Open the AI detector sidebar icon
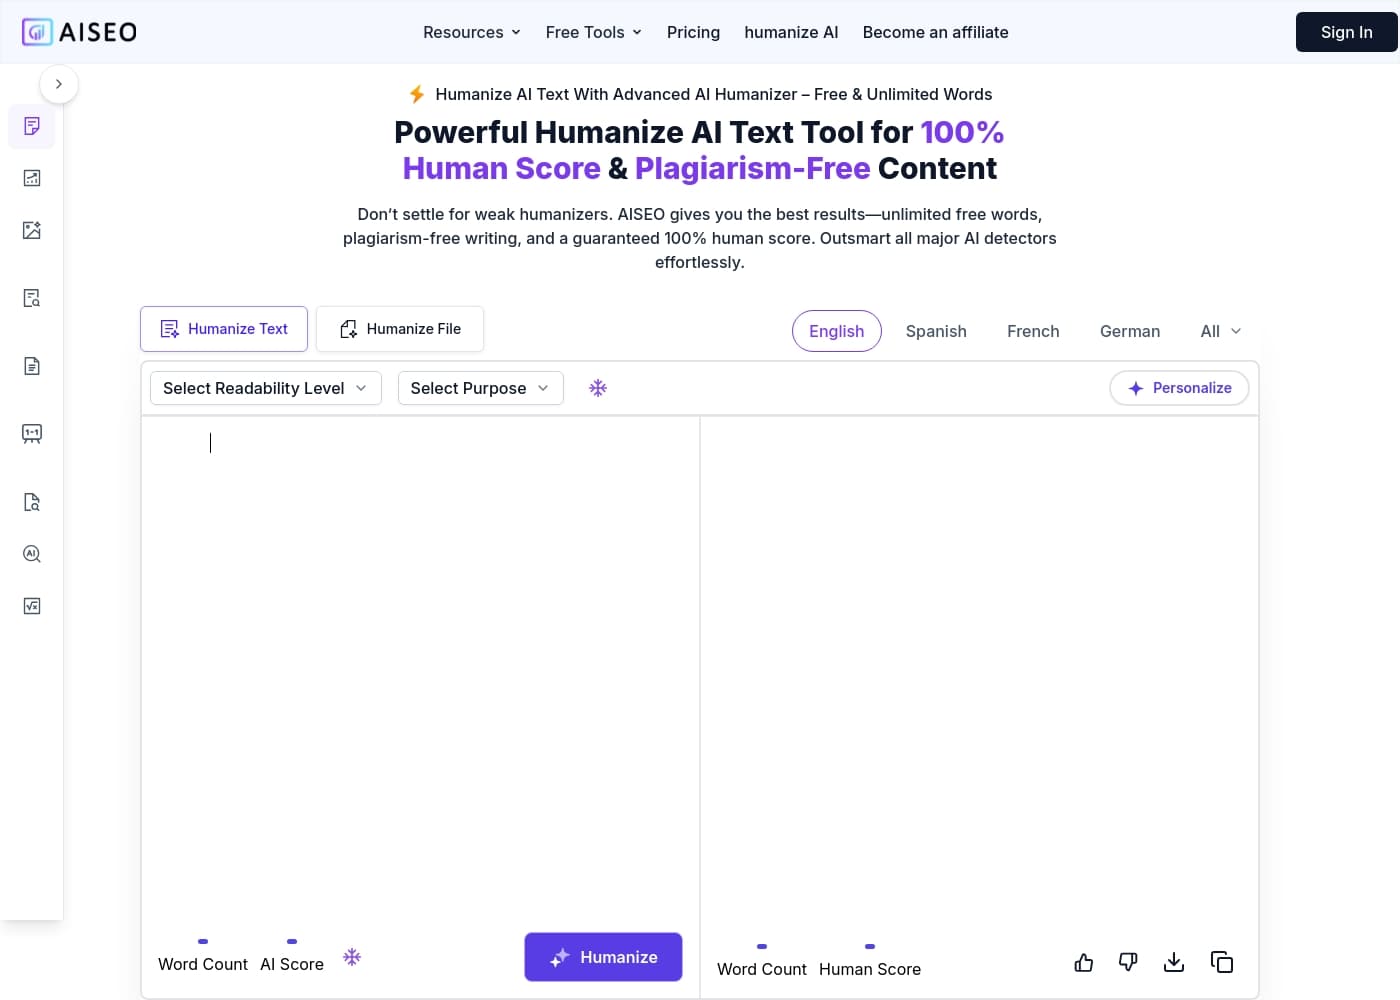The image size is (1400, 1000). point(32,554)
